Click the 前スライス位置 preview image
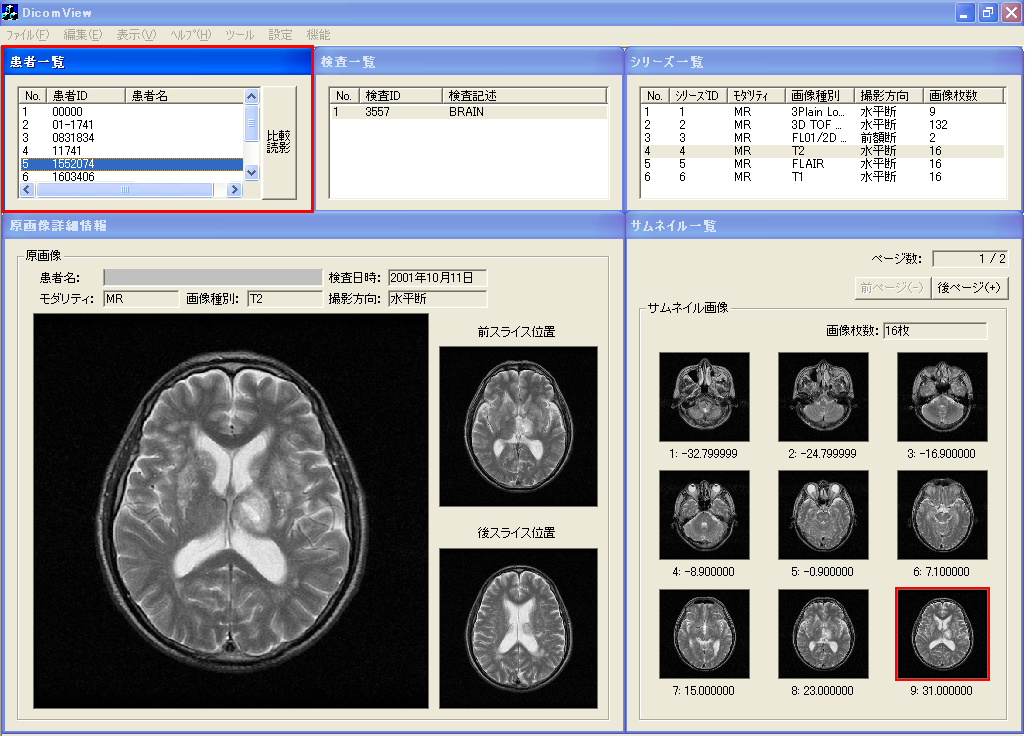 click(x=518, y=426)
